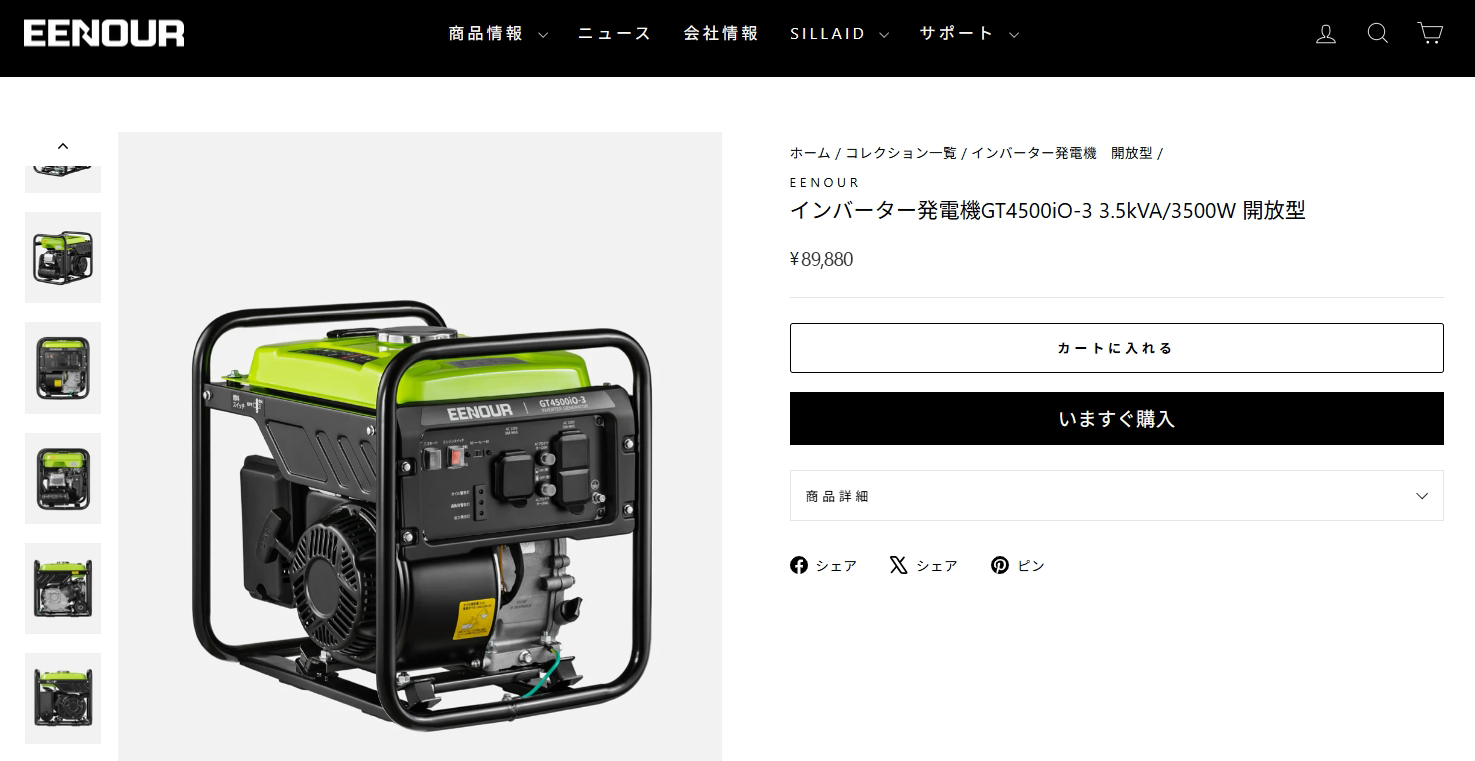Open the shopping cart icon
1475x761 pixels.
click(1430, 34)
